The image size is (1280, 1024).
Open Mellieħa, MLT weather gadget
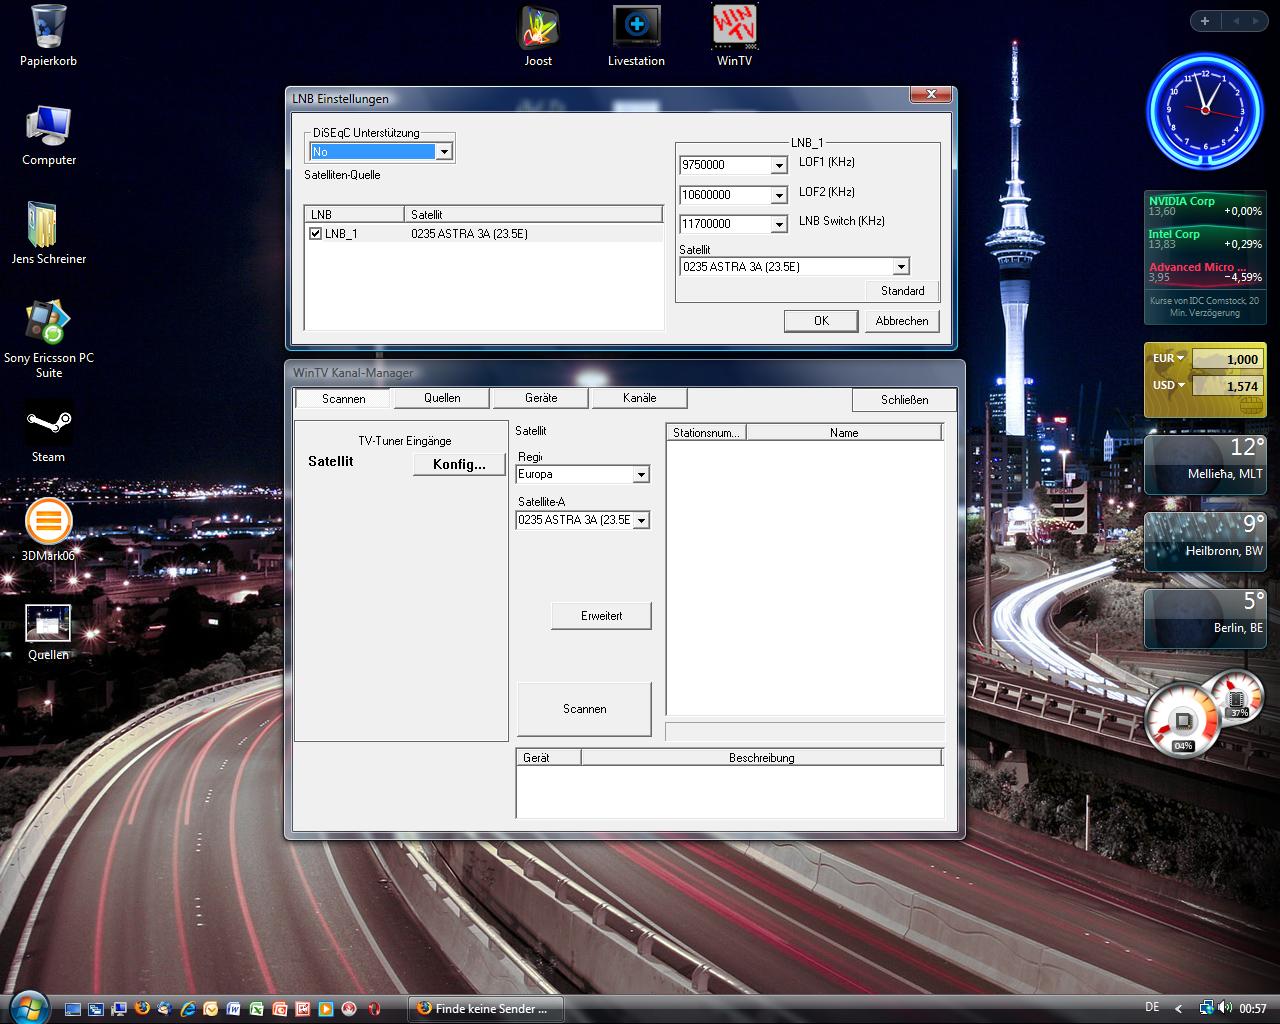[1205, 464]
